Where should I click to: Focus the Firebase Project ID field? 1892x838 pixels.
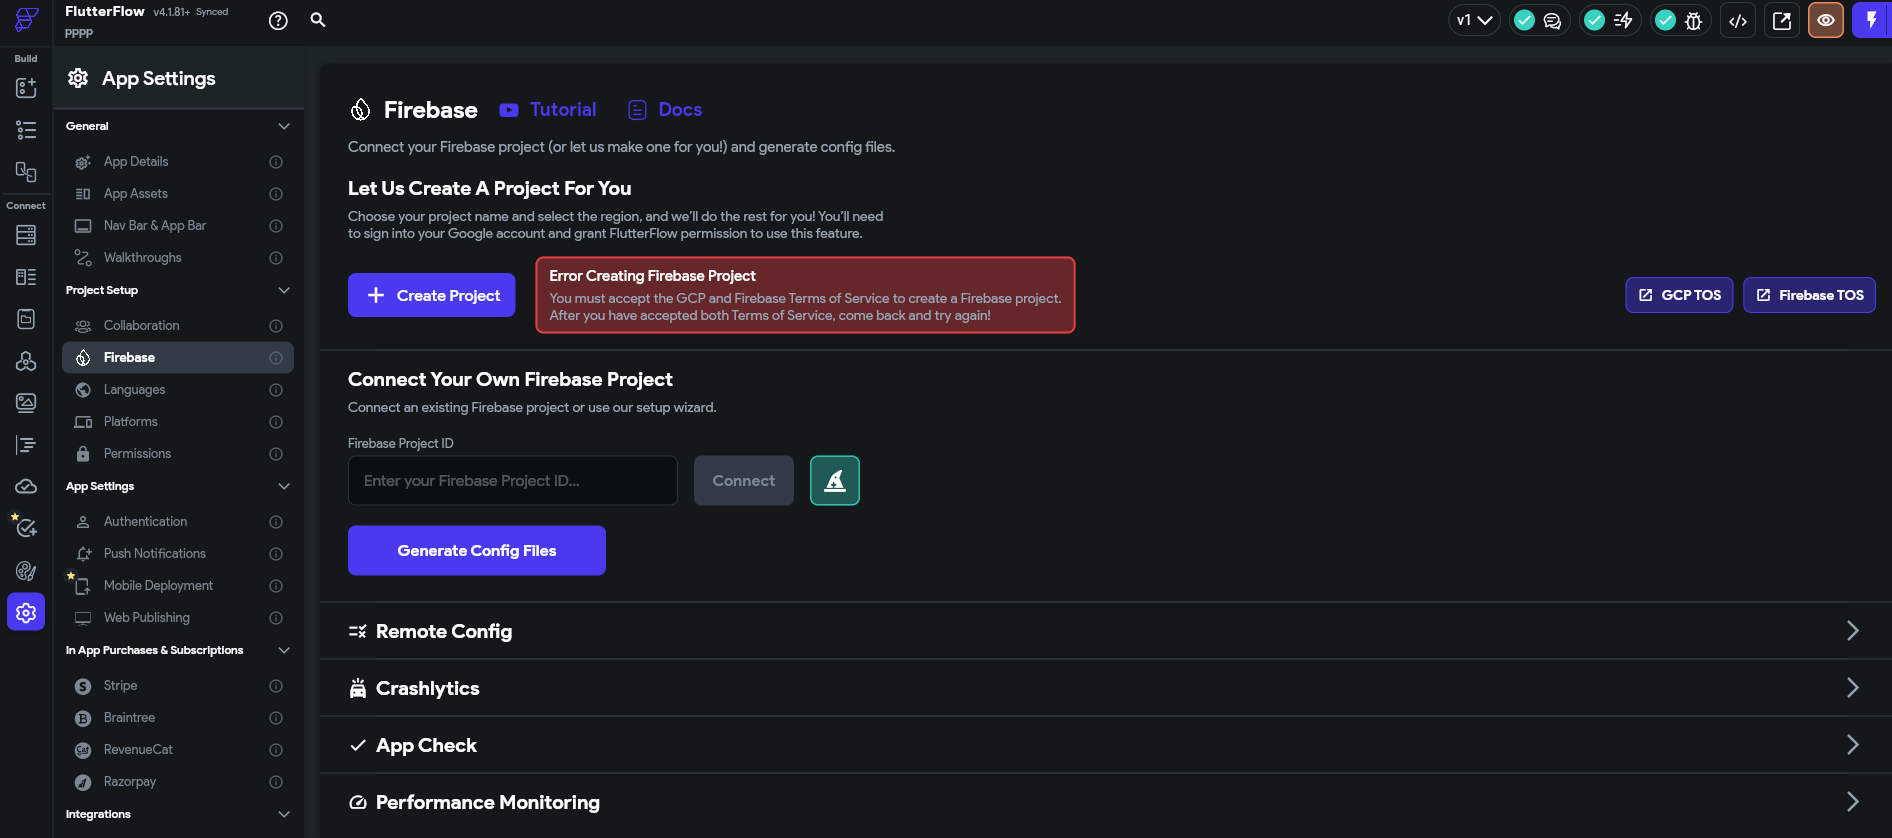click(513, 481)
